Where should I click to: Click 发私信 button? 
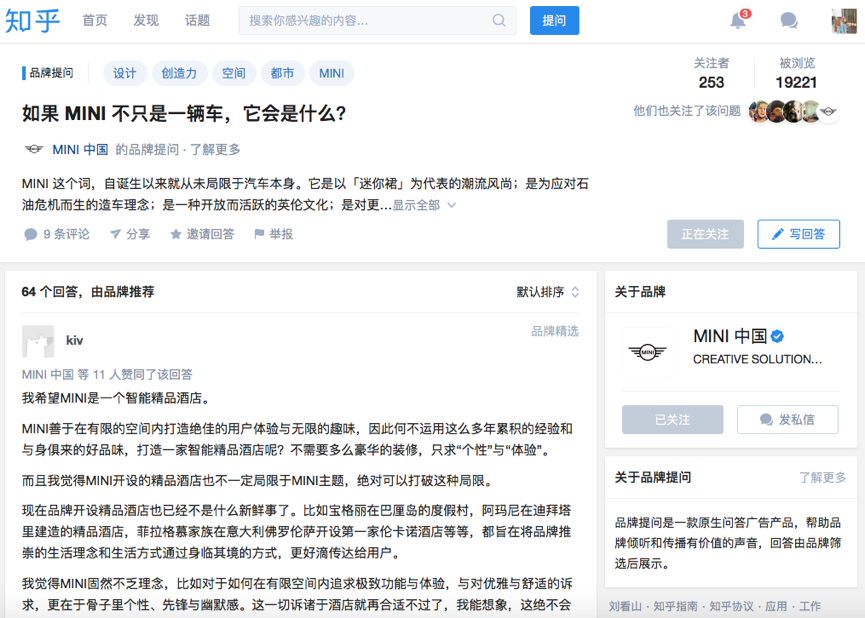pyautogui.click(x=788, y=419)
